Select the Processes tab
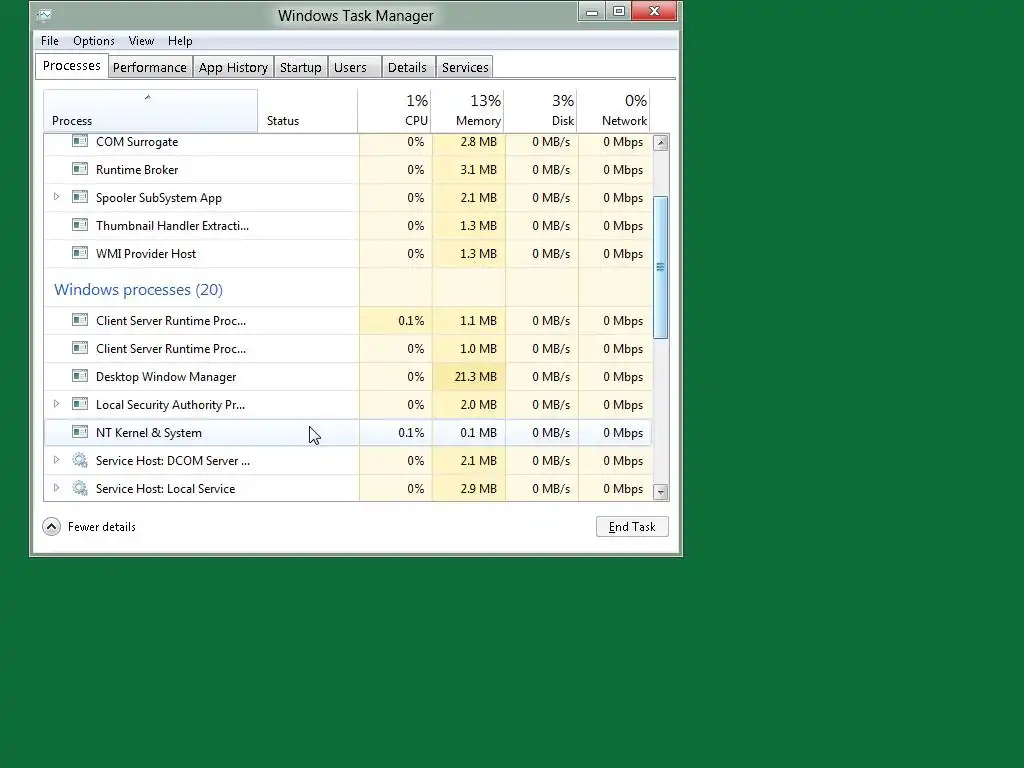Screen dimensions: 1024x768 (72, 66)
